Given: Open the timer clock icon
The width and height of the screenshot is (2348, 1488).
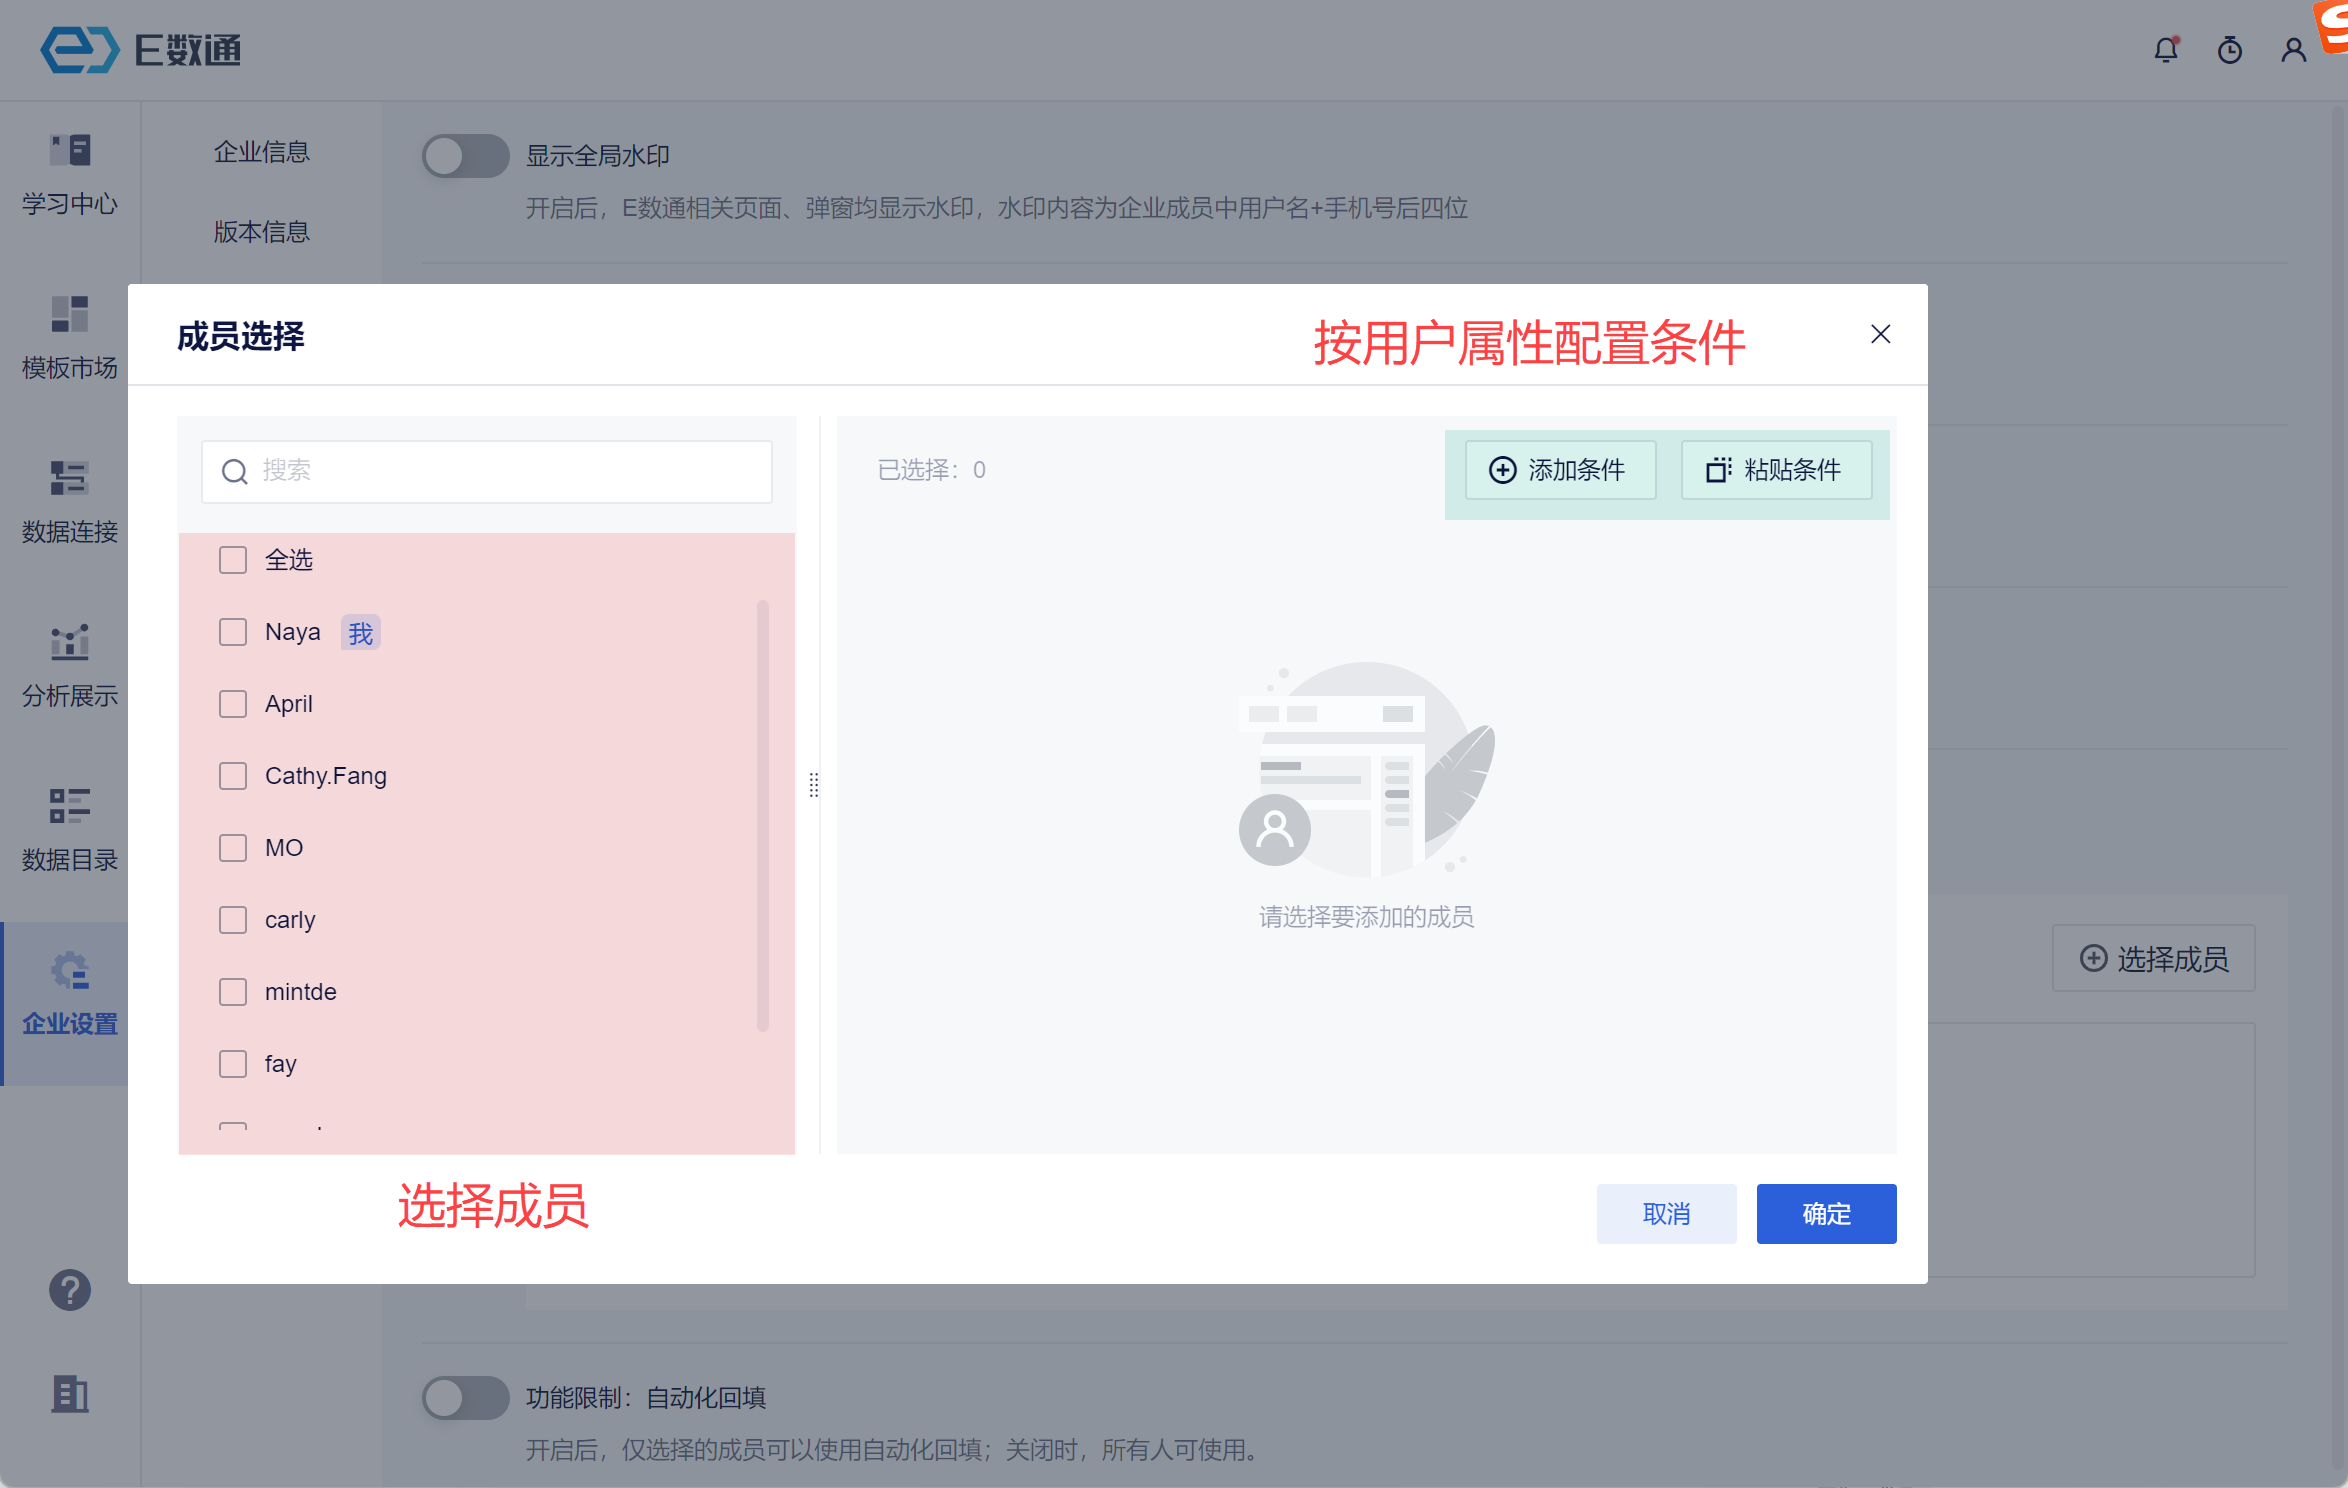Looking at the screenshot, I should tap(2229, 50).
